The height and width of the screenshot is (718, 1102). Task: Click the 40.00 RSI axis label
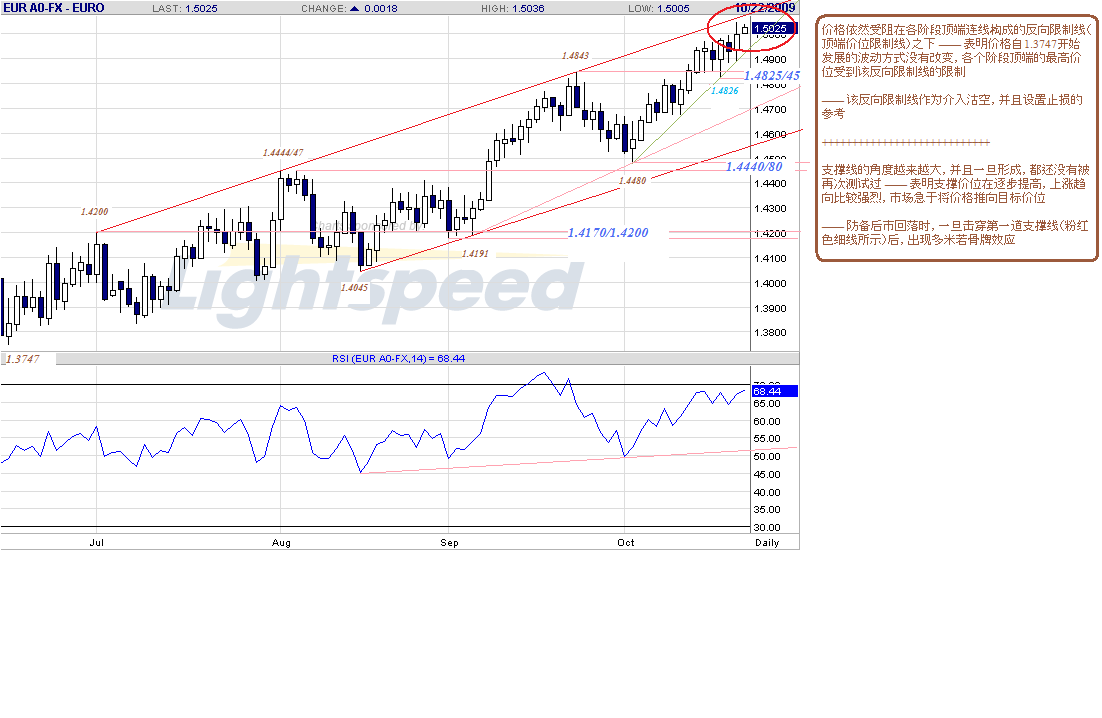tap(767, 492)
